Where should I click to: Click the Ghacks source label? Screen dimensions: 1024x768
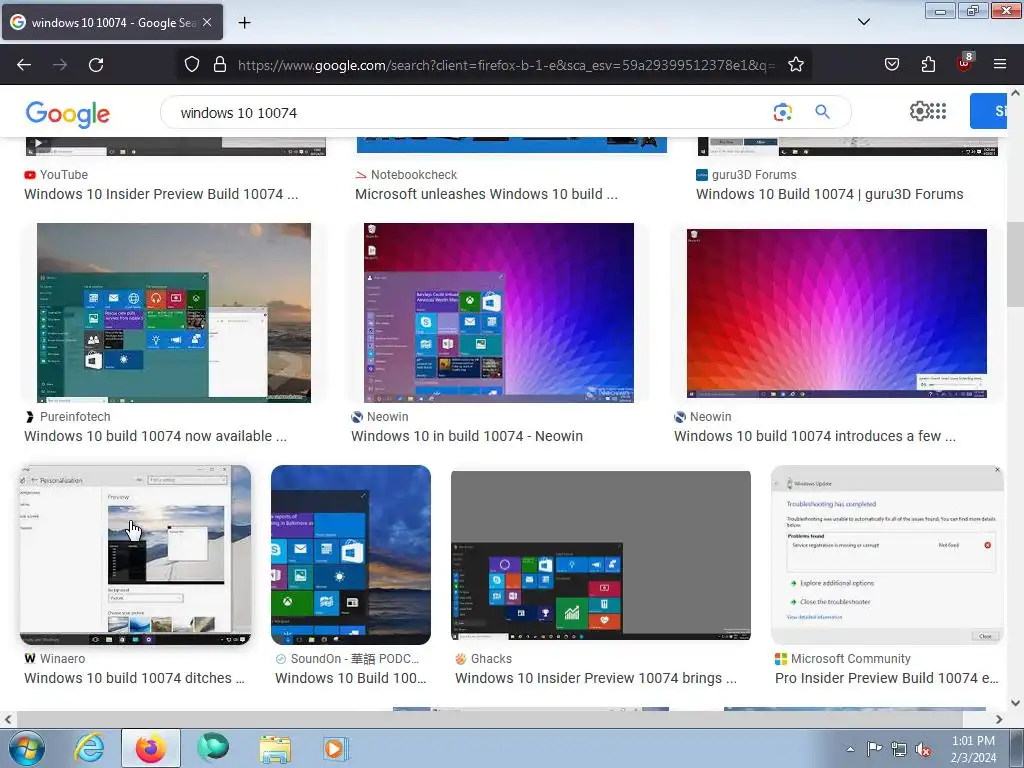[491, 658]
